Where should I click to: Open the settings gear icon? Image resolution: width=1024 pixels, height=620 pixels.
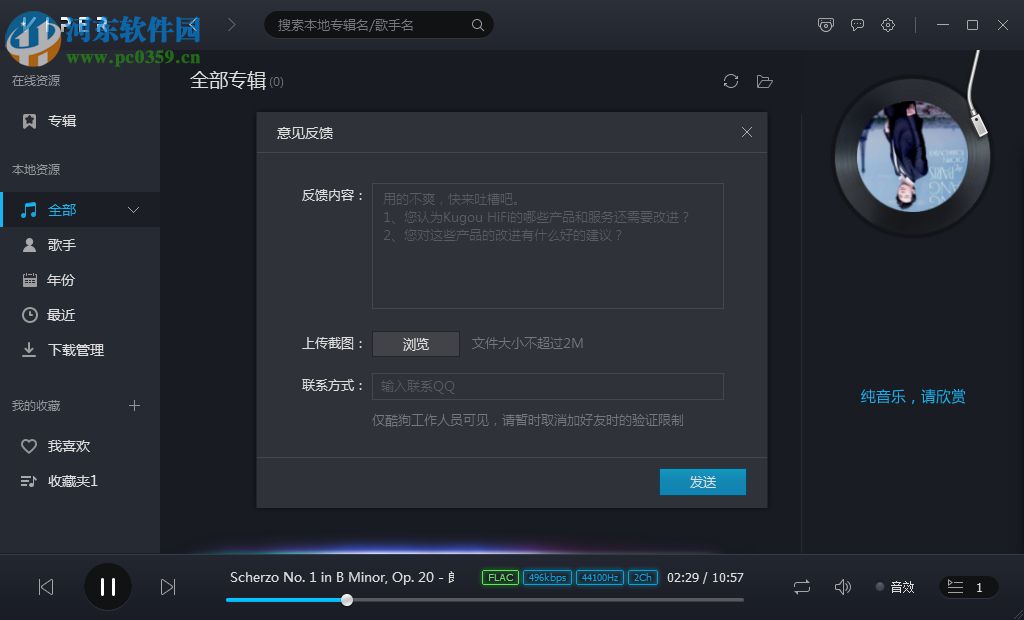[x=888, y=25]
